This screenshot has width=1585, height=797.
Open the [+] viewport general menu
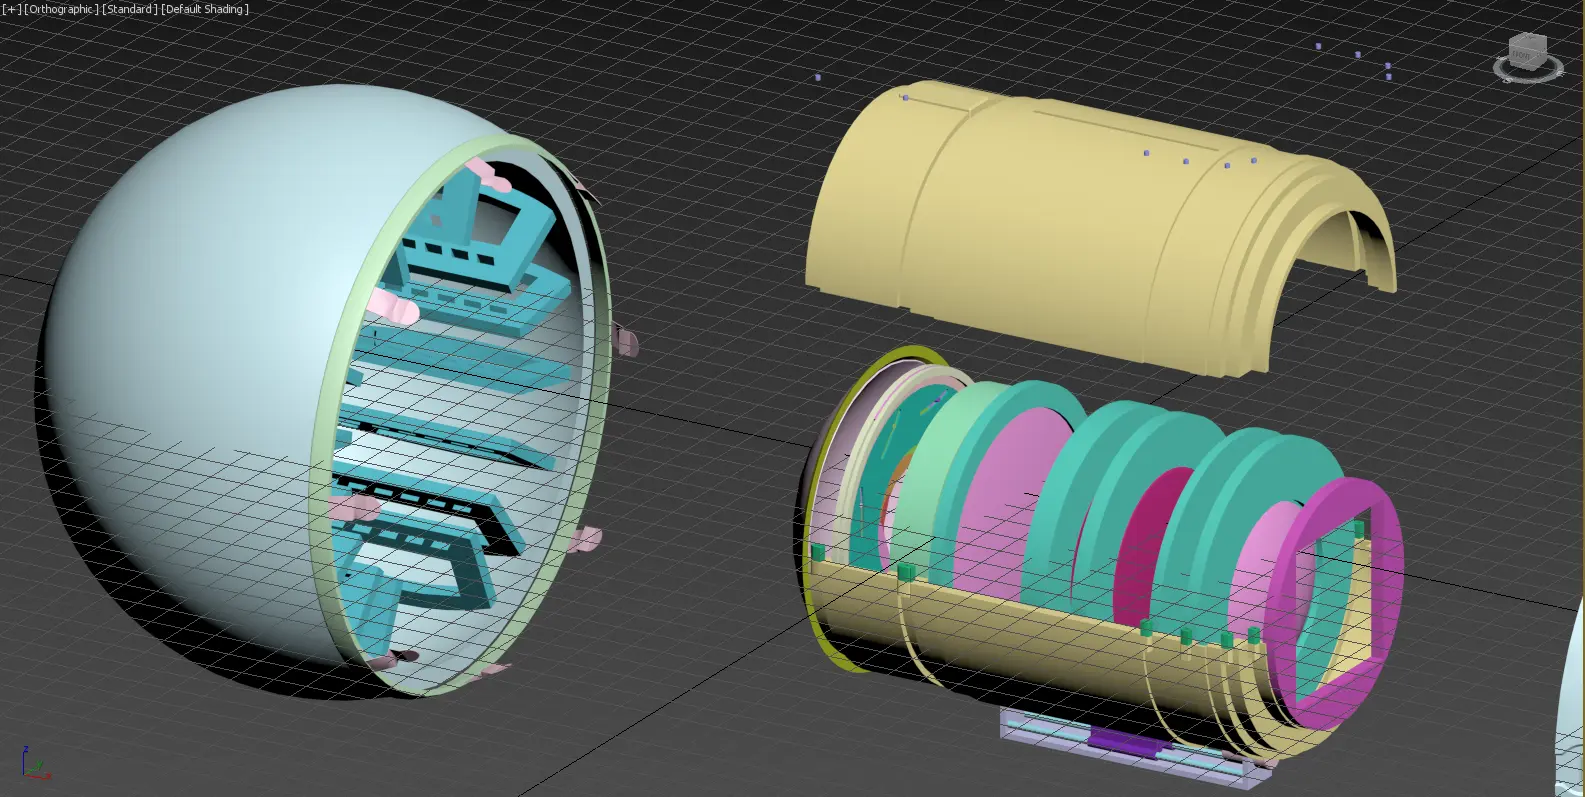click(11, 9)
